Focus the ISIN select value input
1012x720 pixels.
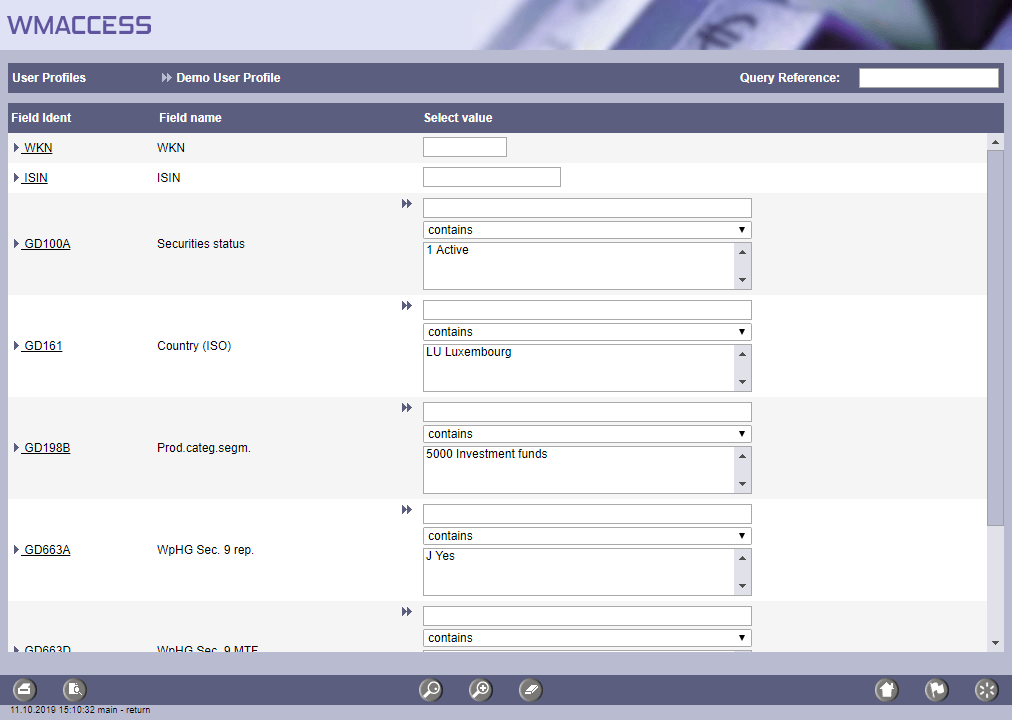492,177
